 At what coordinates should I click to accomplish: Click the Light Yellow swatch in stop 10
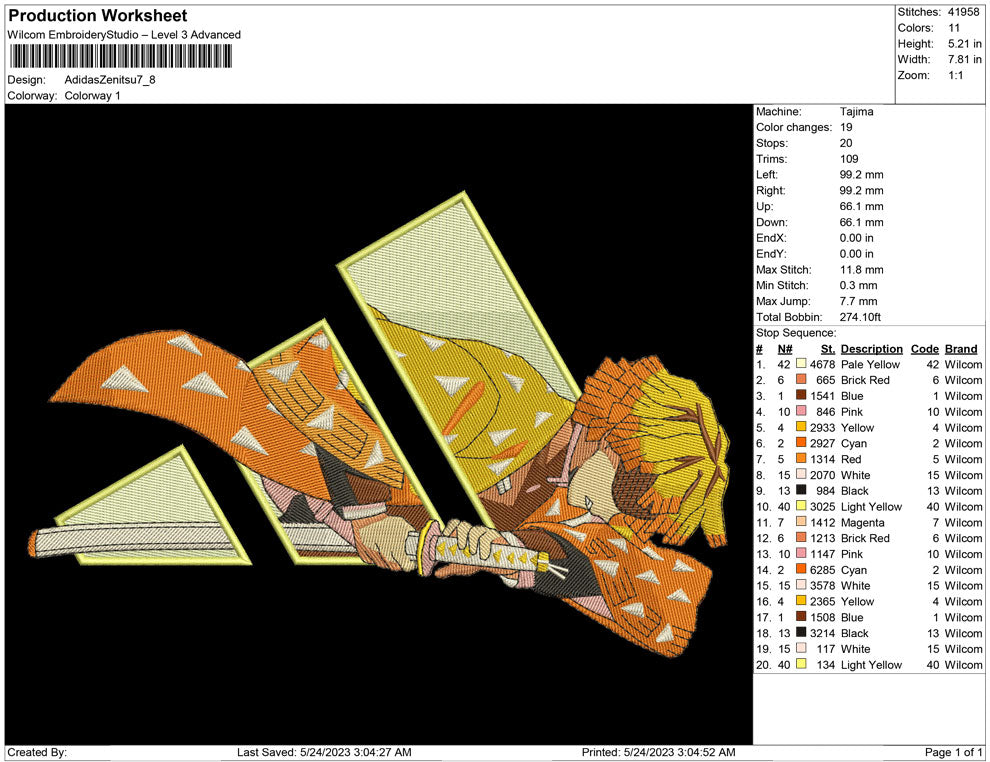point(801,506)
